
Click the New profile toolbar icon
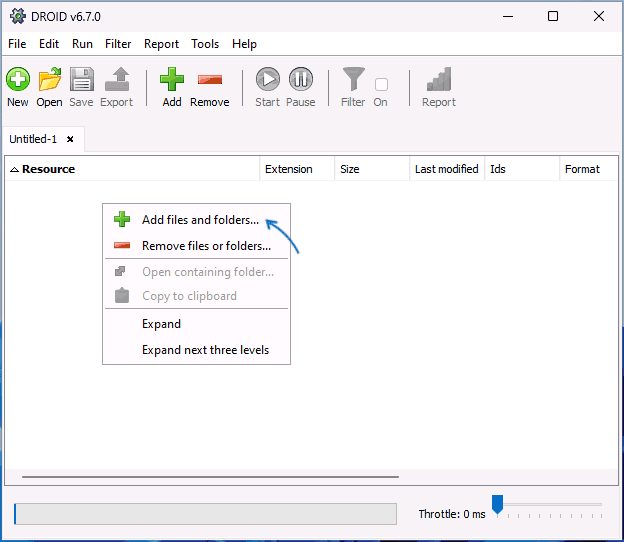pos(18,80)
